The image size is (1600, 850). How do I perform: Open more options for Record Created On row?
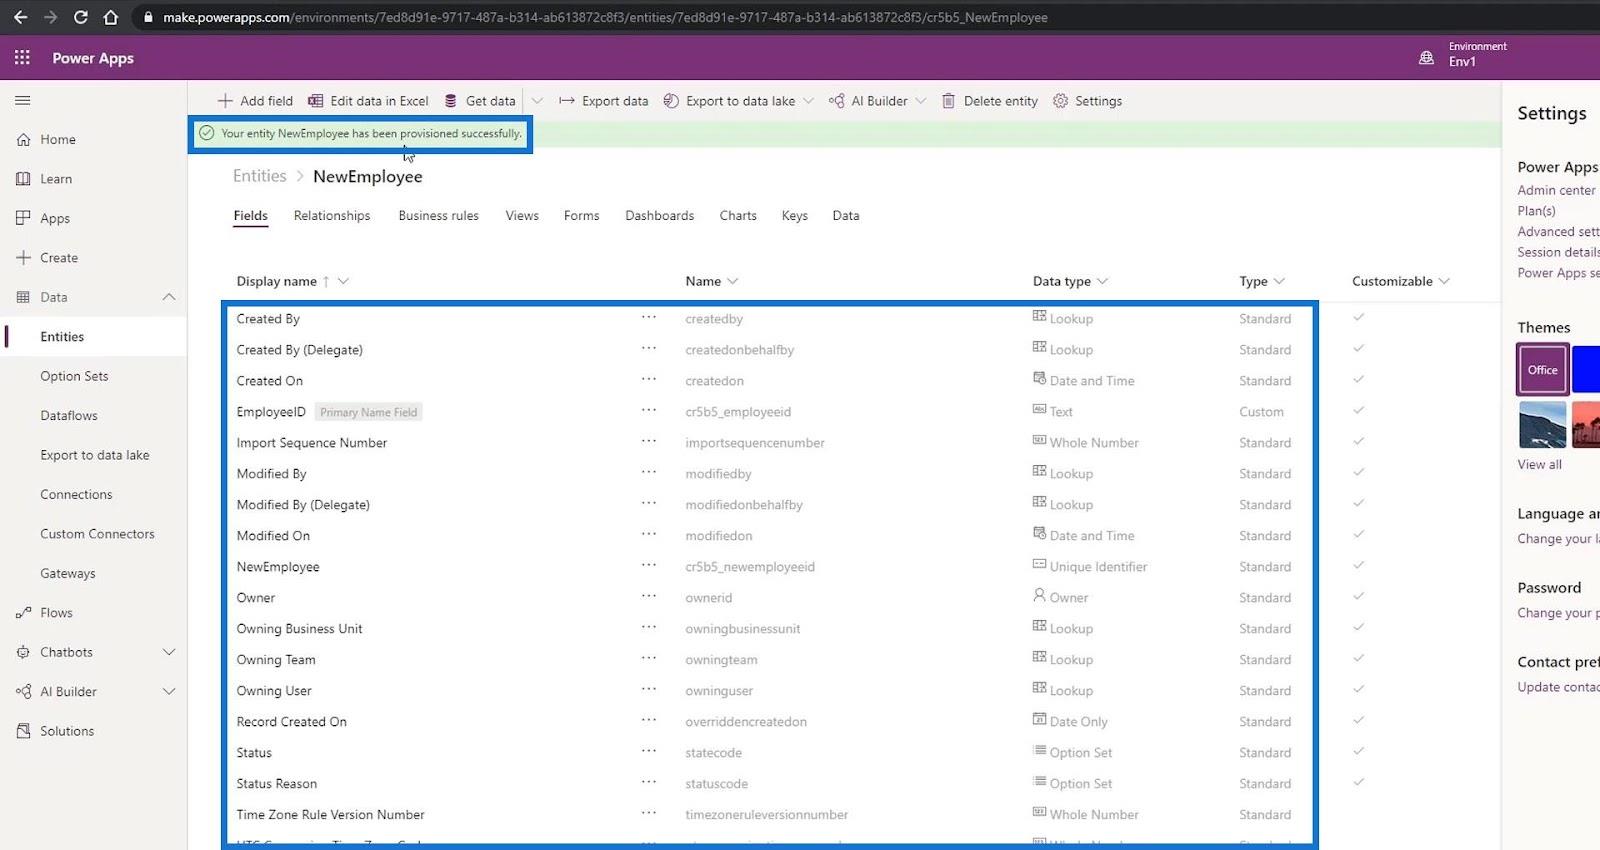(649, 721)
